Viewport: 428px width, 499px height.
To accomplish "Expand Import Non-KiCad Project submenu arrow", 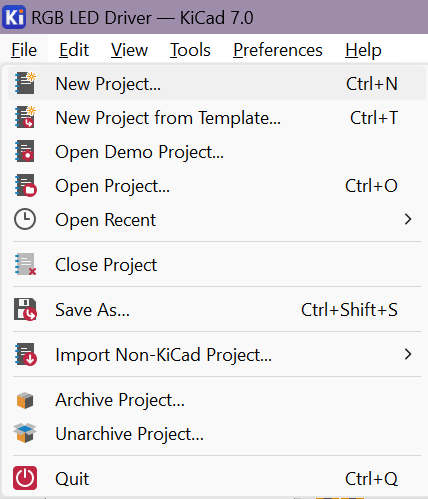I will point(408,354).
